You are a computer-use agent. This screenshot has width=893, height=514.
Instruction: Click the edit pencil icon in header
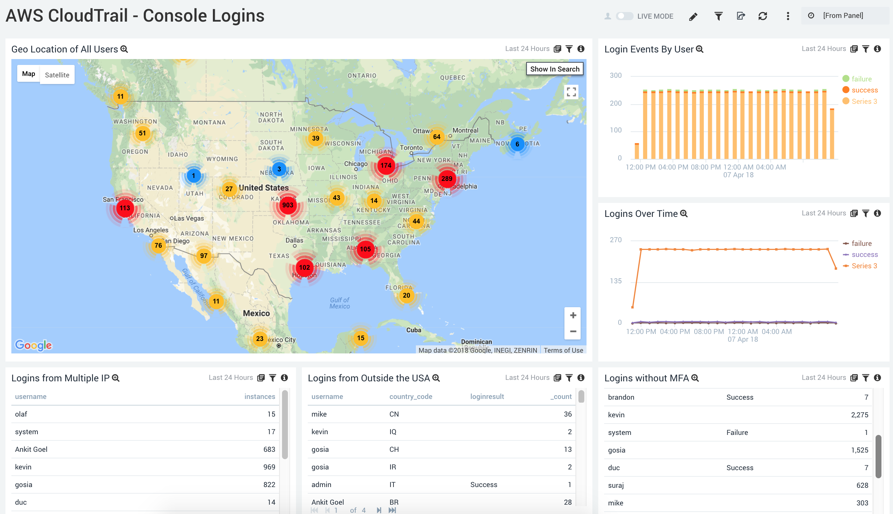[693, 17]
